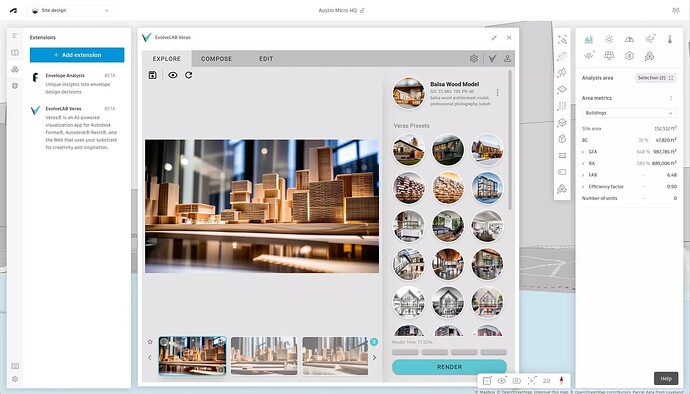Choose the blue glass building preset
This screenshot has height=394, width=690.
tap(487, 188)
